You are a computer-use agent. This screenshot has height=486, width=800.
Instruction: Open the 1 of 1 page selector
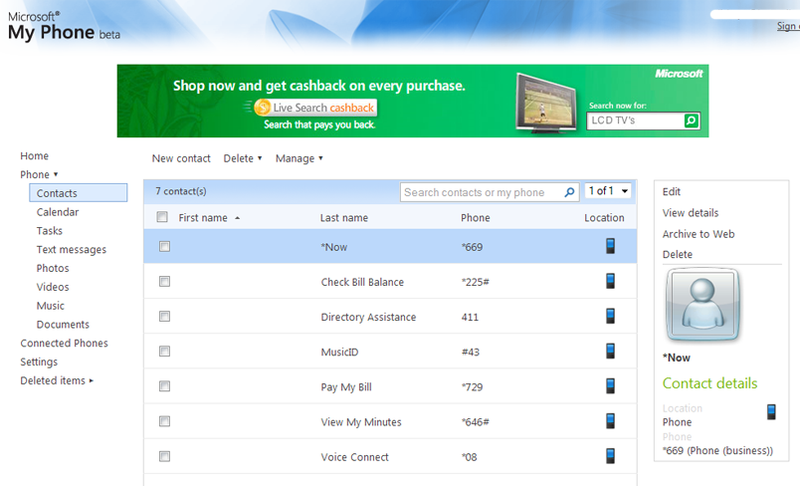tap(608, 191)
